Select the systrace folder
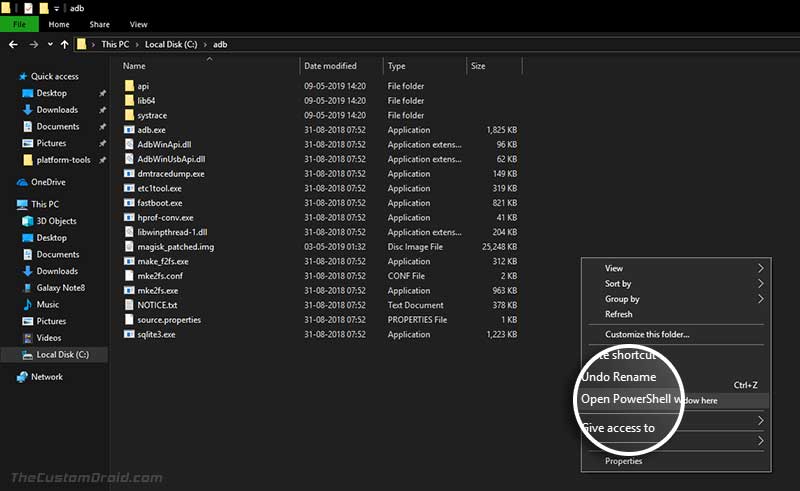This screenshot has height=491, width=800. [x=152, y=115]
